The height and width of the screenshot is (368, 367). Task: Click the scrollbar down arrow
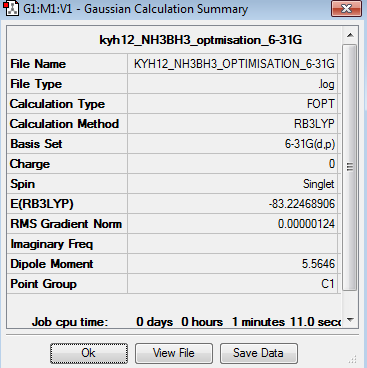point(350,320)
